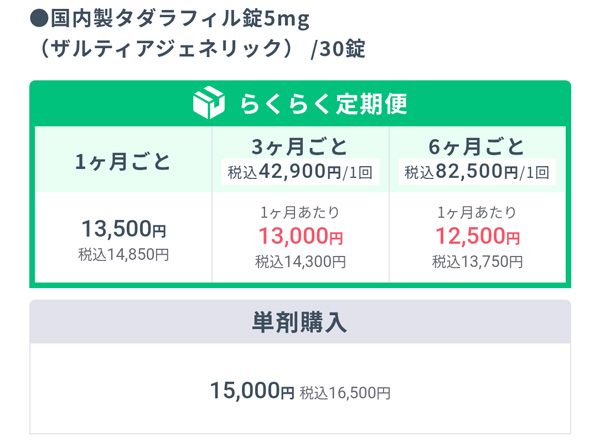Viewport: 600px width, 441px height.
Task: Select the 15,000円 single purchase price
Action: point(252,391)
